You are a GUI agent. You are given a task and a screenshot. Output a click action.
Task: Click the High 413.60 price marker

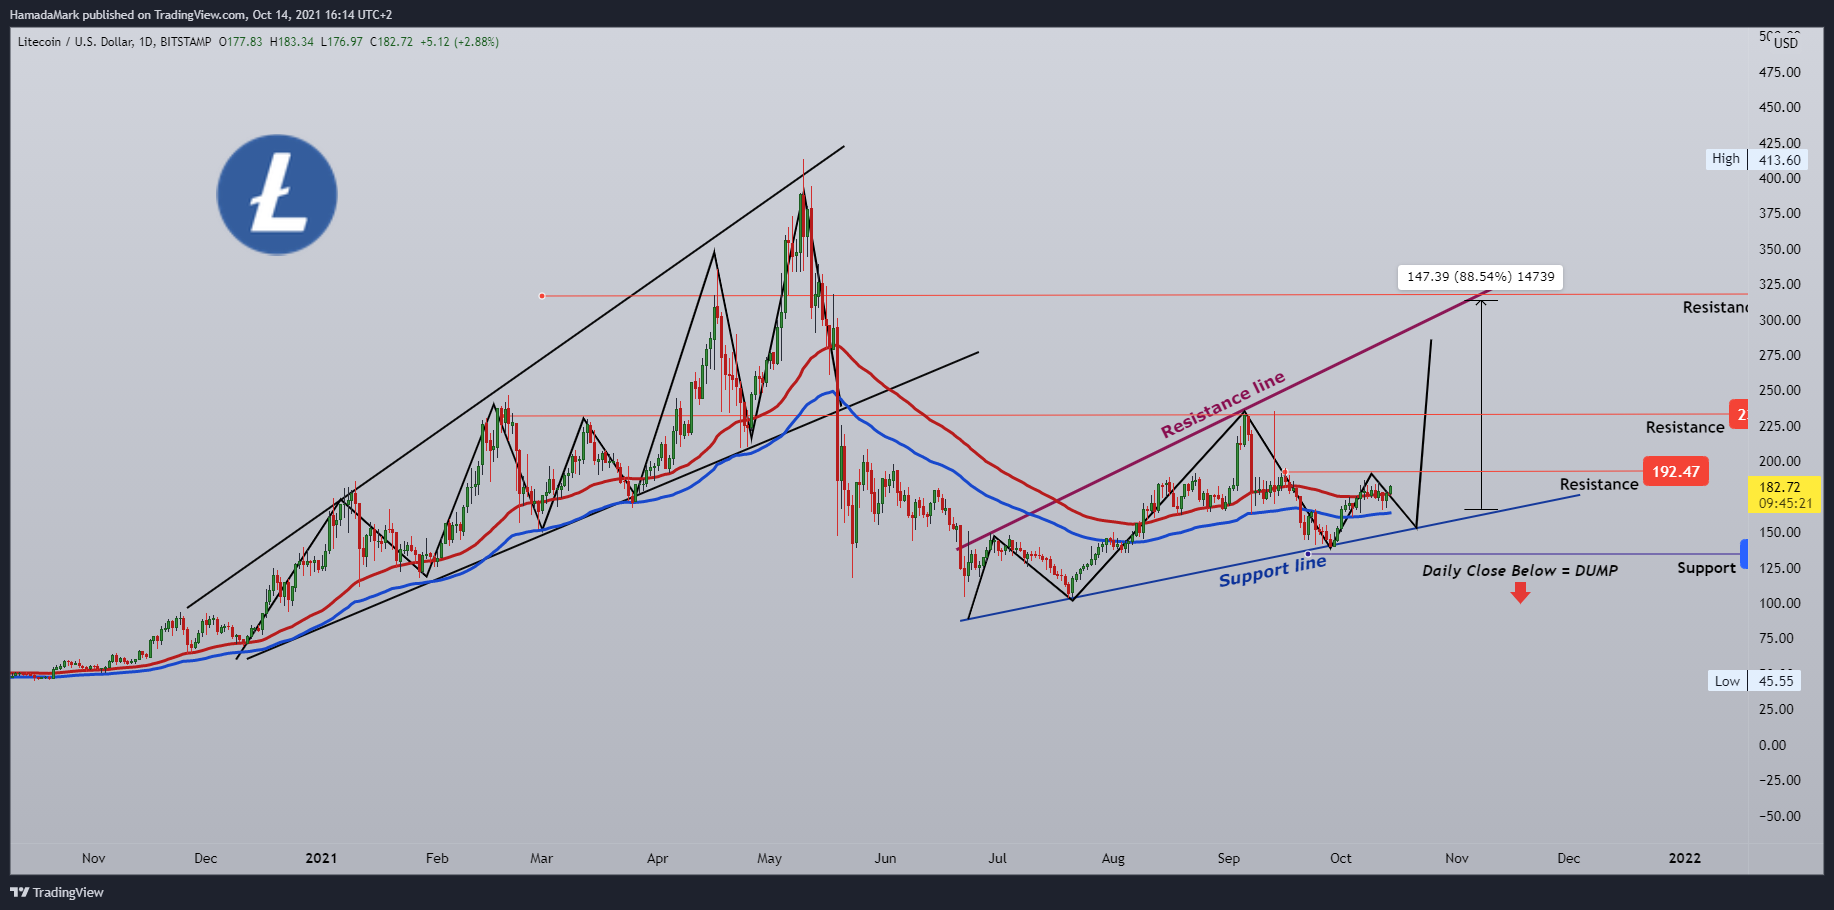click(1757, 159)
